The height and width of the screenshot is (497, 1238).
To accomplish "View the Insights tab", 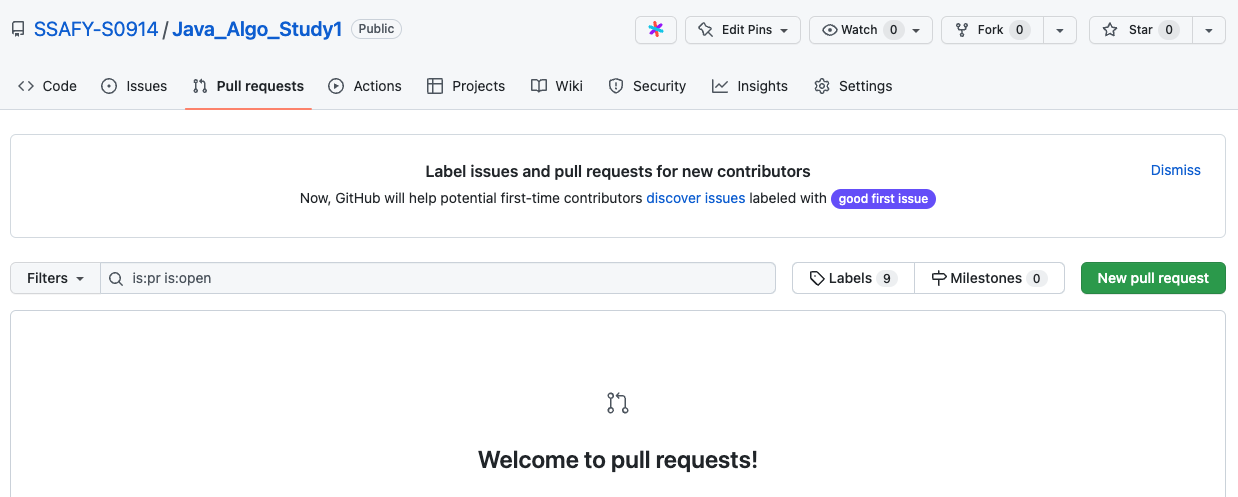I will click(x=750, y=86).
